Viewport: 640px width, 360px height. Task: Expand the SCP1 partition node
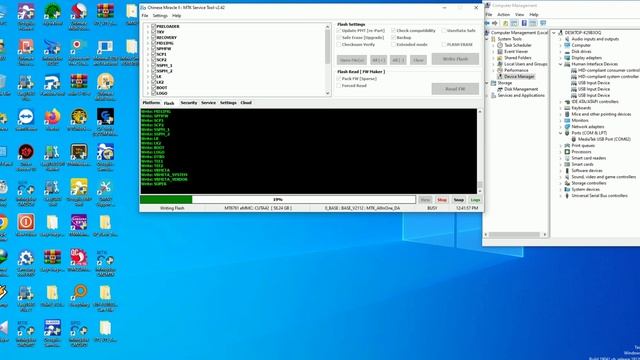tap(148, 54)
